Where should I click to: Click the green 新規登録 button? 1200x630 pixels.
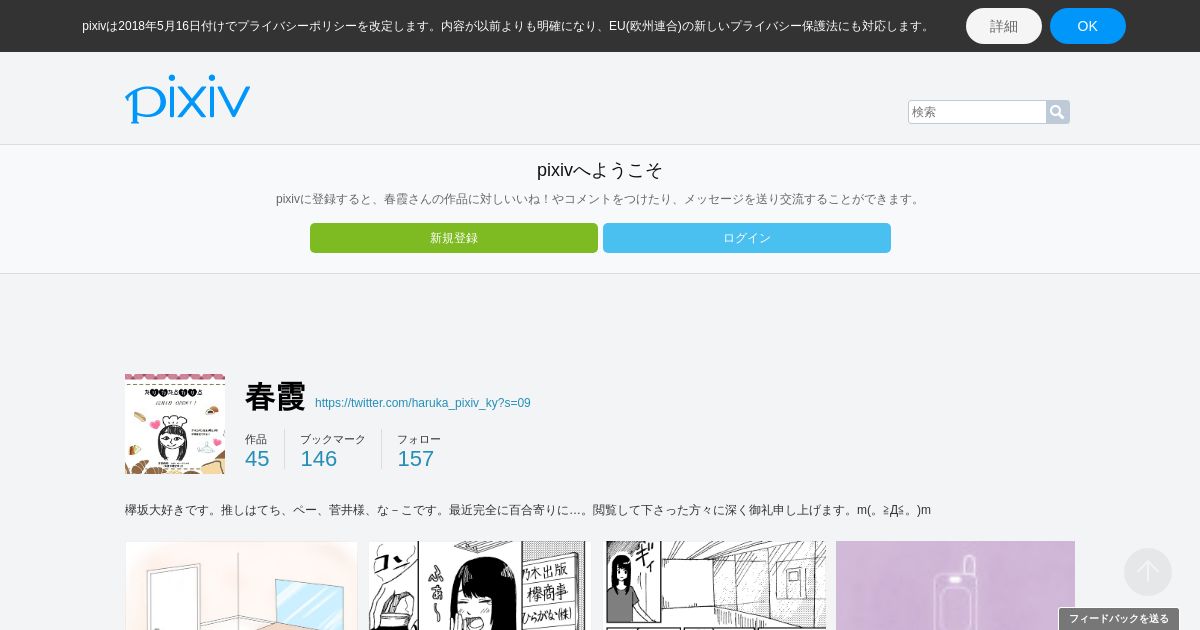point(454,238)
